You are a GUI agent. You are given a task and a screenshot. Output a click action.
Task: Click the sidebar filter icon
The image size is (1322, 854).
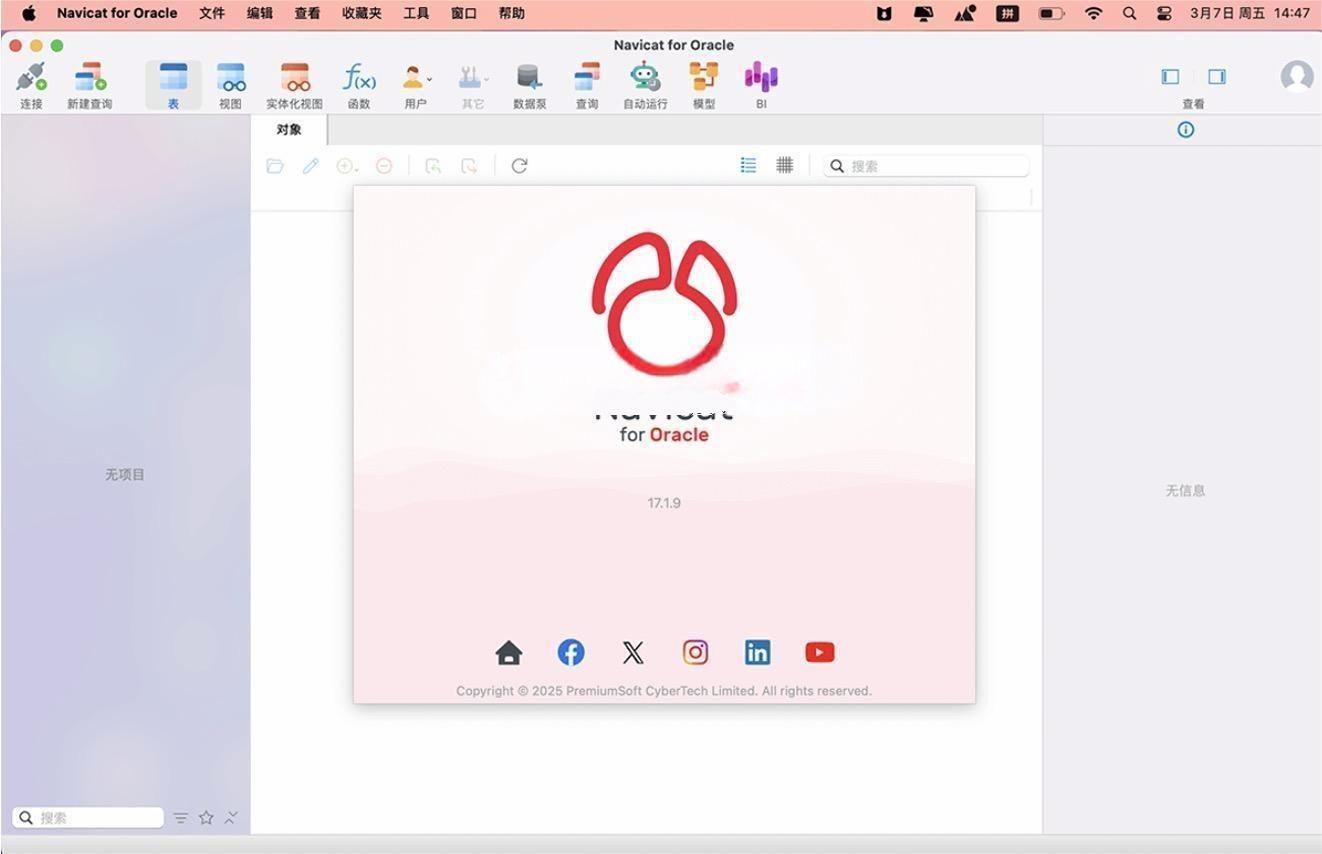(180, 818)
